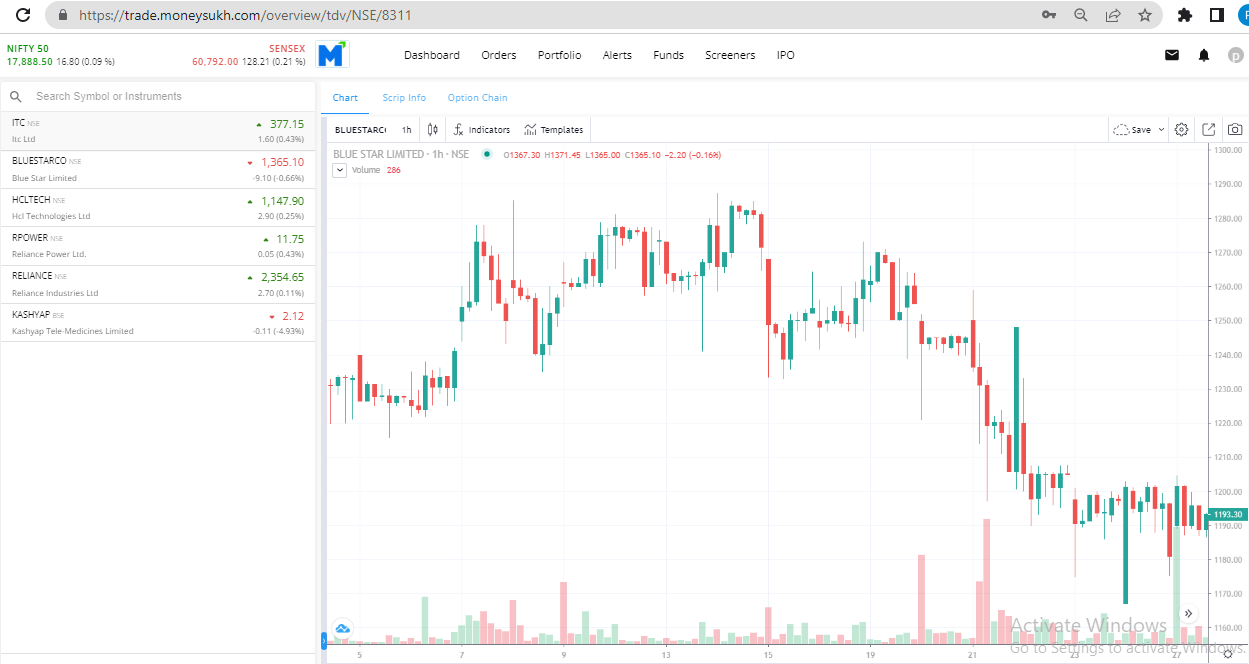The width and height of the screenshot is (1249, 664).
Task: Click date label 13 on time axis
Action: (x=666, y=655)
